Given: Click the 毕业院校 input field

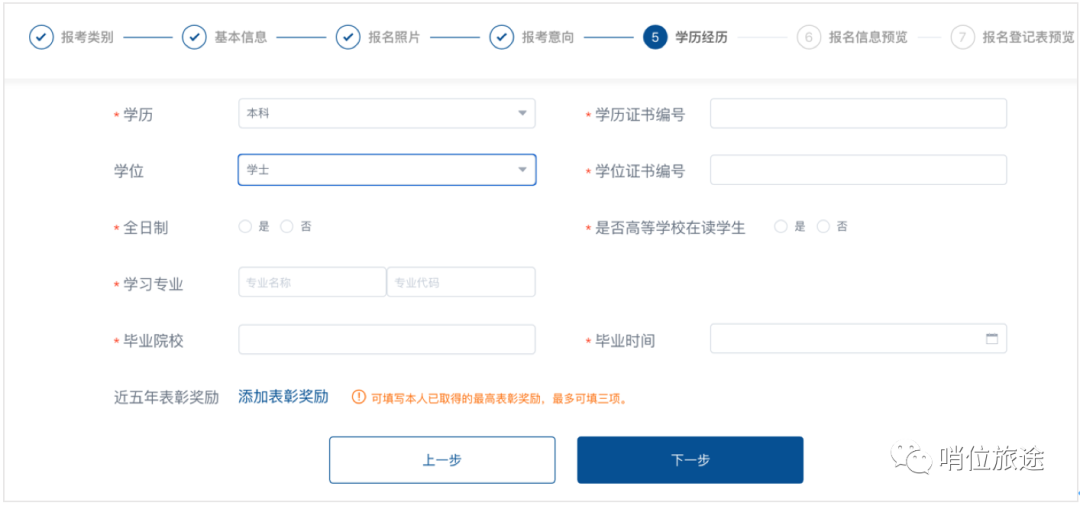Looking at the screenshot, I should pos(386,340).
